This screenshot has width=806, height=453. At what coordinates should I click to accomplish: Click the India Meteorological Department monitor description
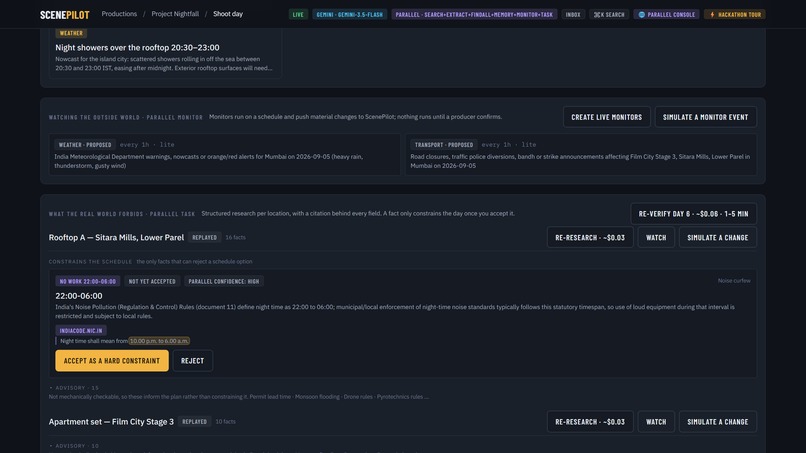209,161
